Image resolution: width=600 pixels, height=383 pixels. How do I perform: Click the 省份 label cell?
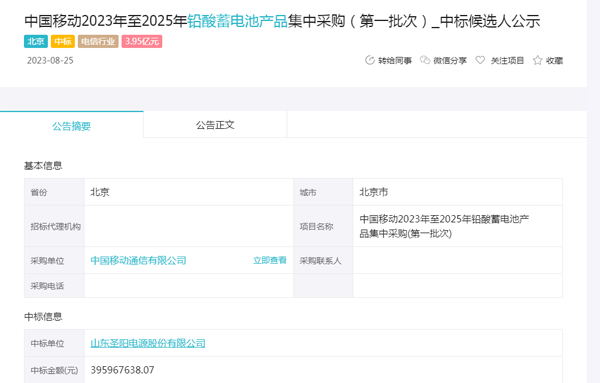(54, 192)
